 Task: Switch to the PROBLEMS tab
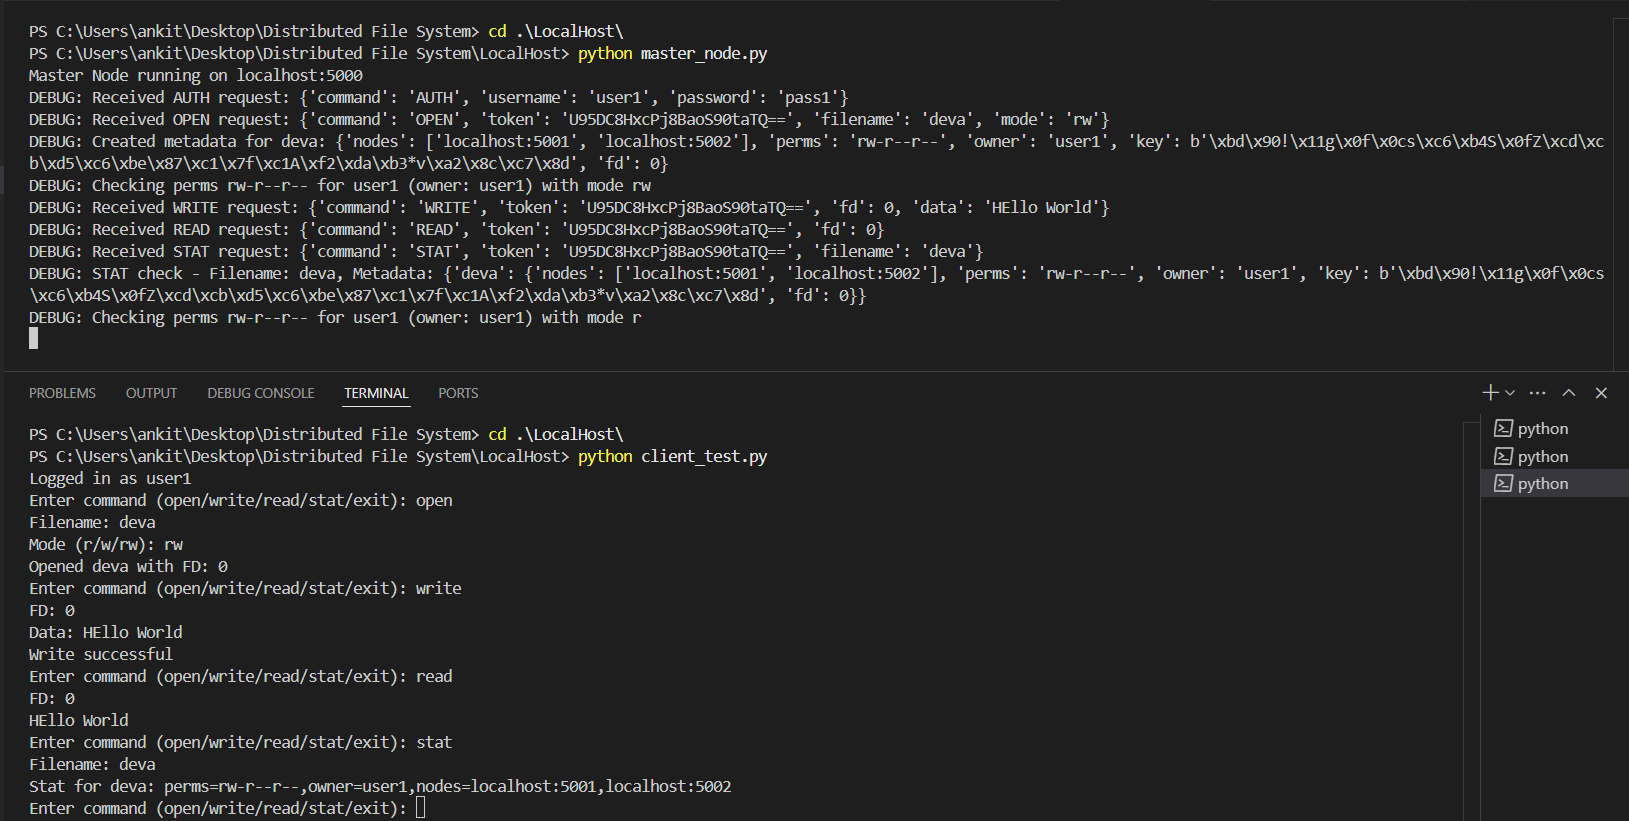click(62, 393)
